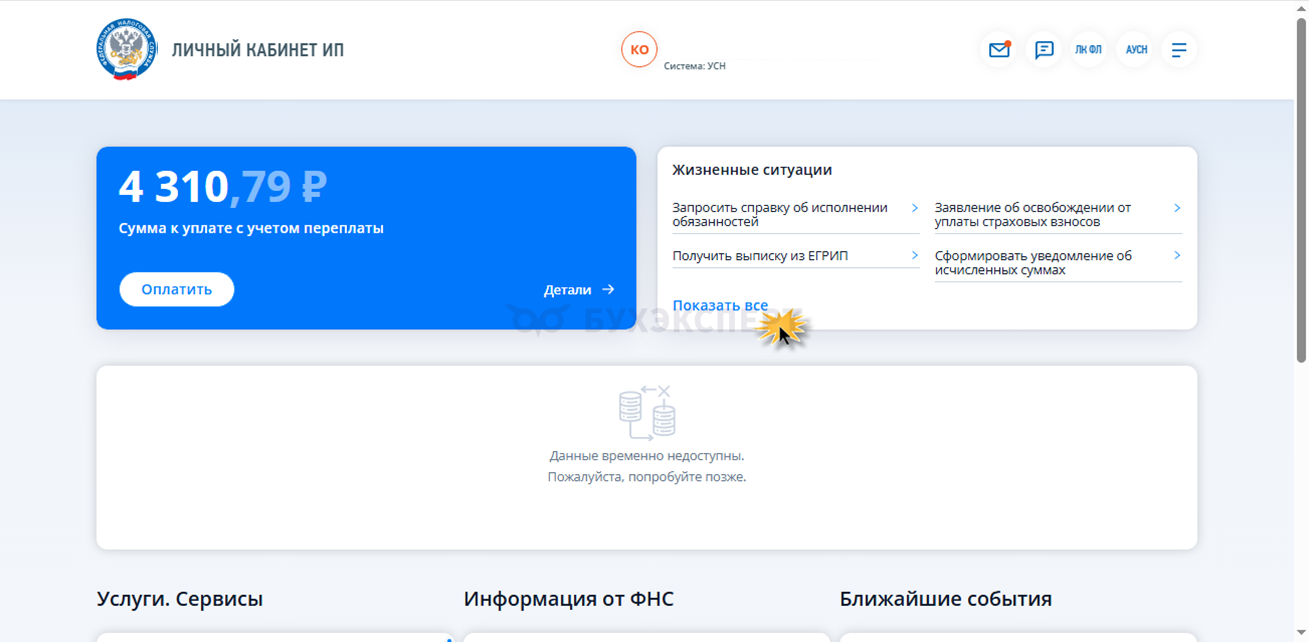1309x642 pixels.
Task: Expand Заявление об освобождении от уплаты chevron
Action: 1177,208
